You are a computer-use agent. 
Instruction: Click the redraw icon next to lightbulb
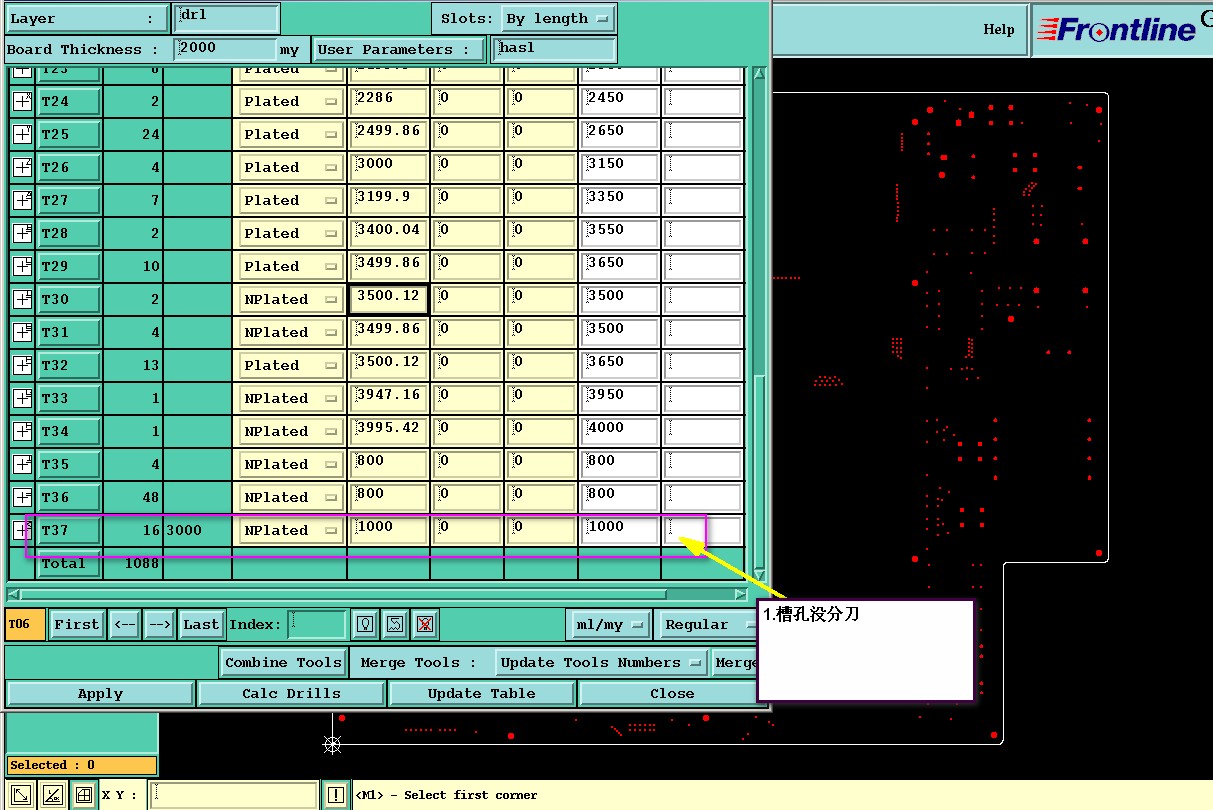pos(396,625)
